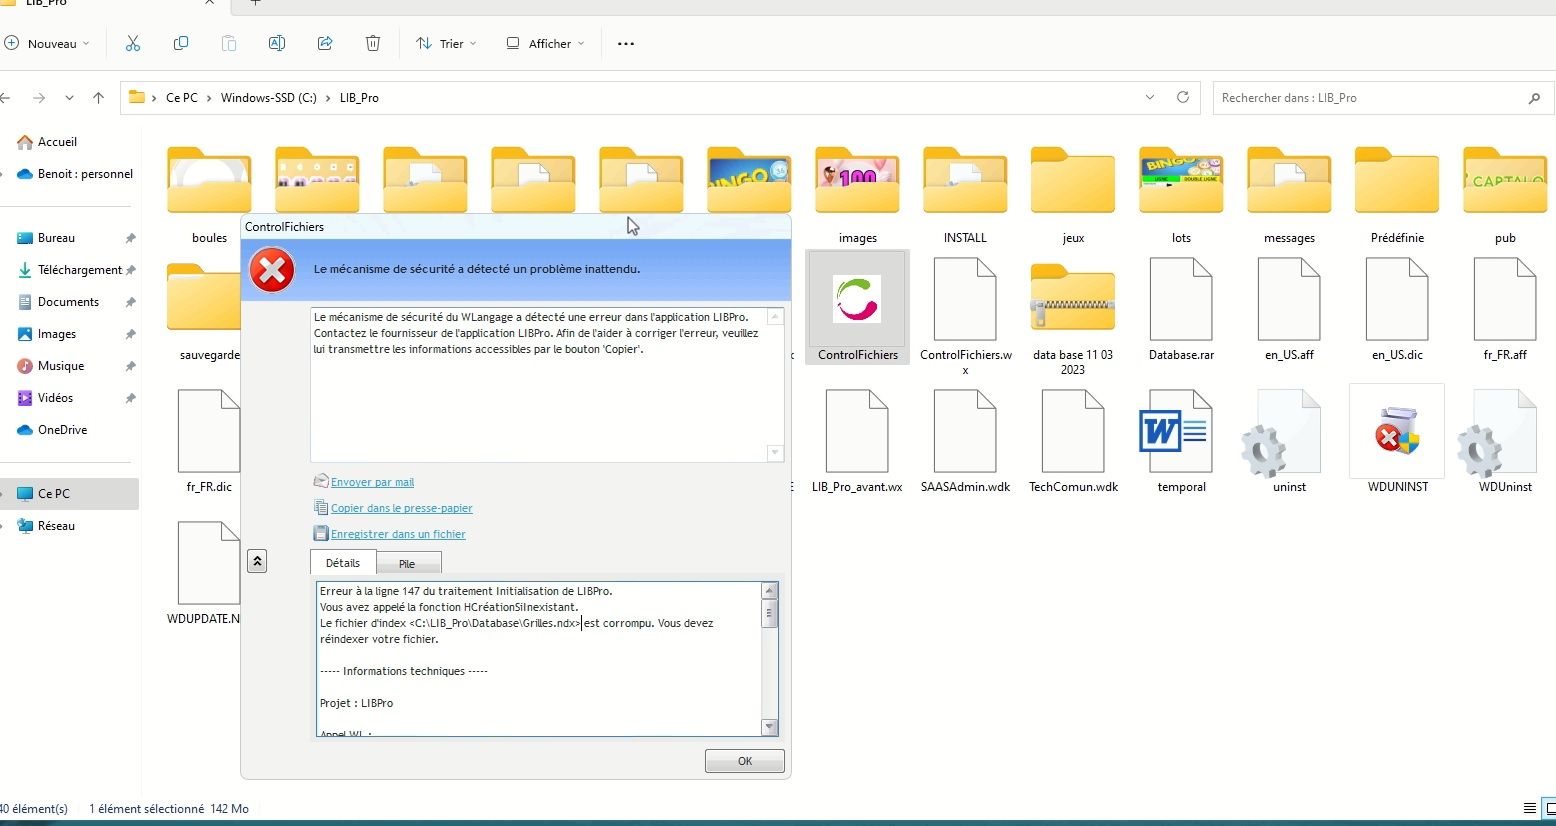Switch to the Détails tab
Image resolution: width=1556 pixels, height=826 pixels.
coord(343,563)
